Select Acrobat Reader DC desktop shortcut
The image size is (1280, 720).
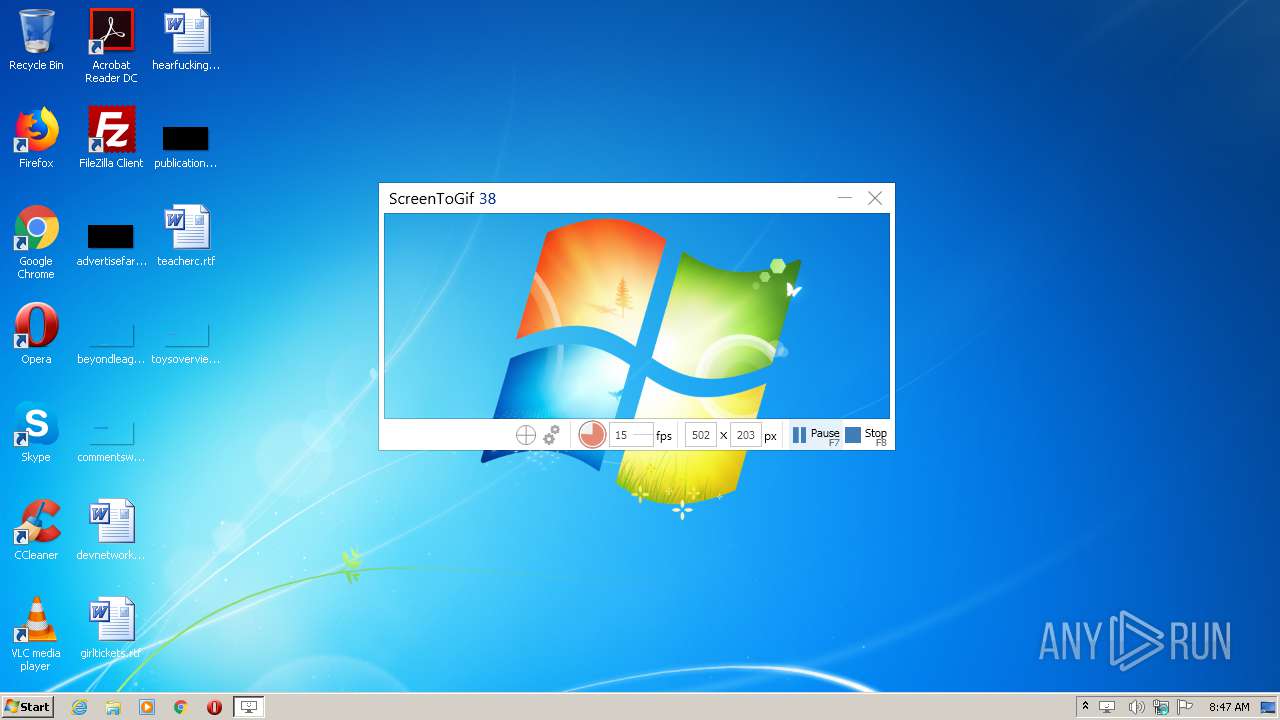(x=111, y=46)
